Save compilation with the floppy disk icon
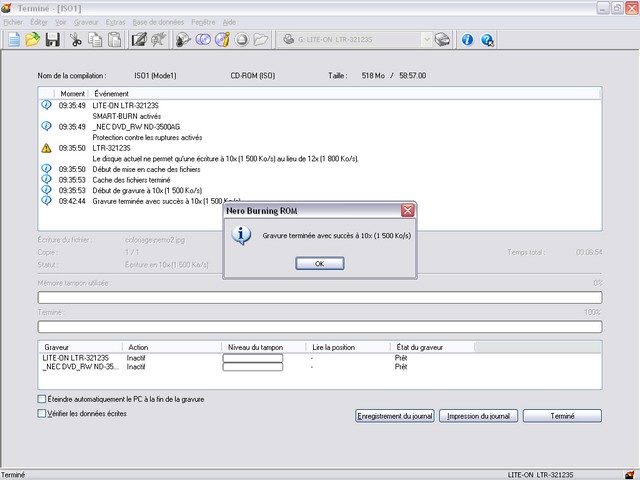The image size is (640, 480). coord(52,40)
